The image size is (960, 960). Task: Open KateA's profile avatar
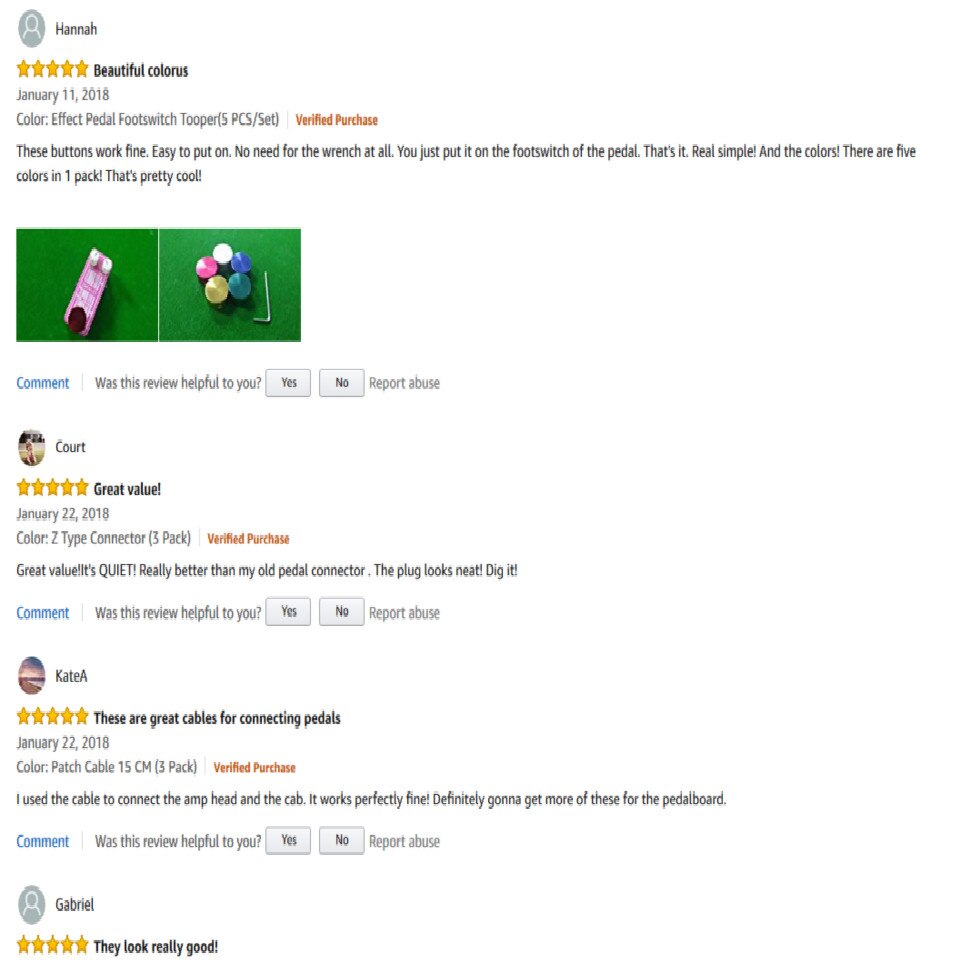pyautogui.click(x=32, y=676)
